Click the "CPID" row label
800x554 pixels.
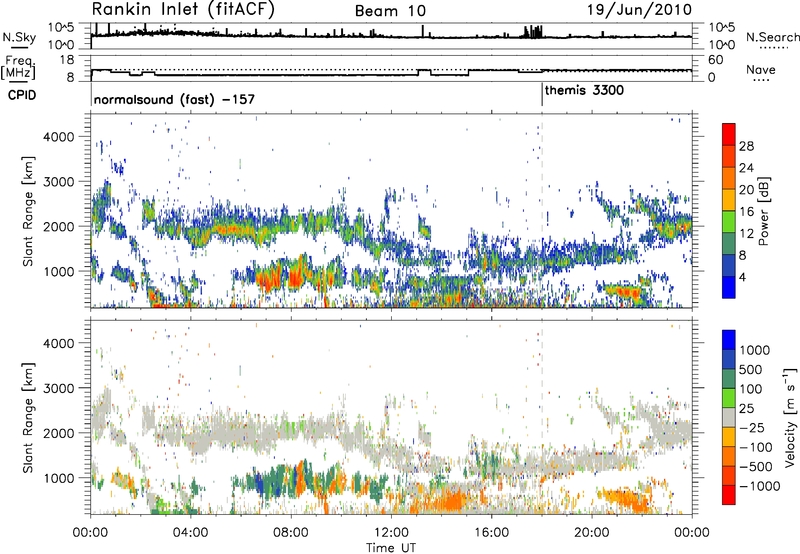(22, 95)
